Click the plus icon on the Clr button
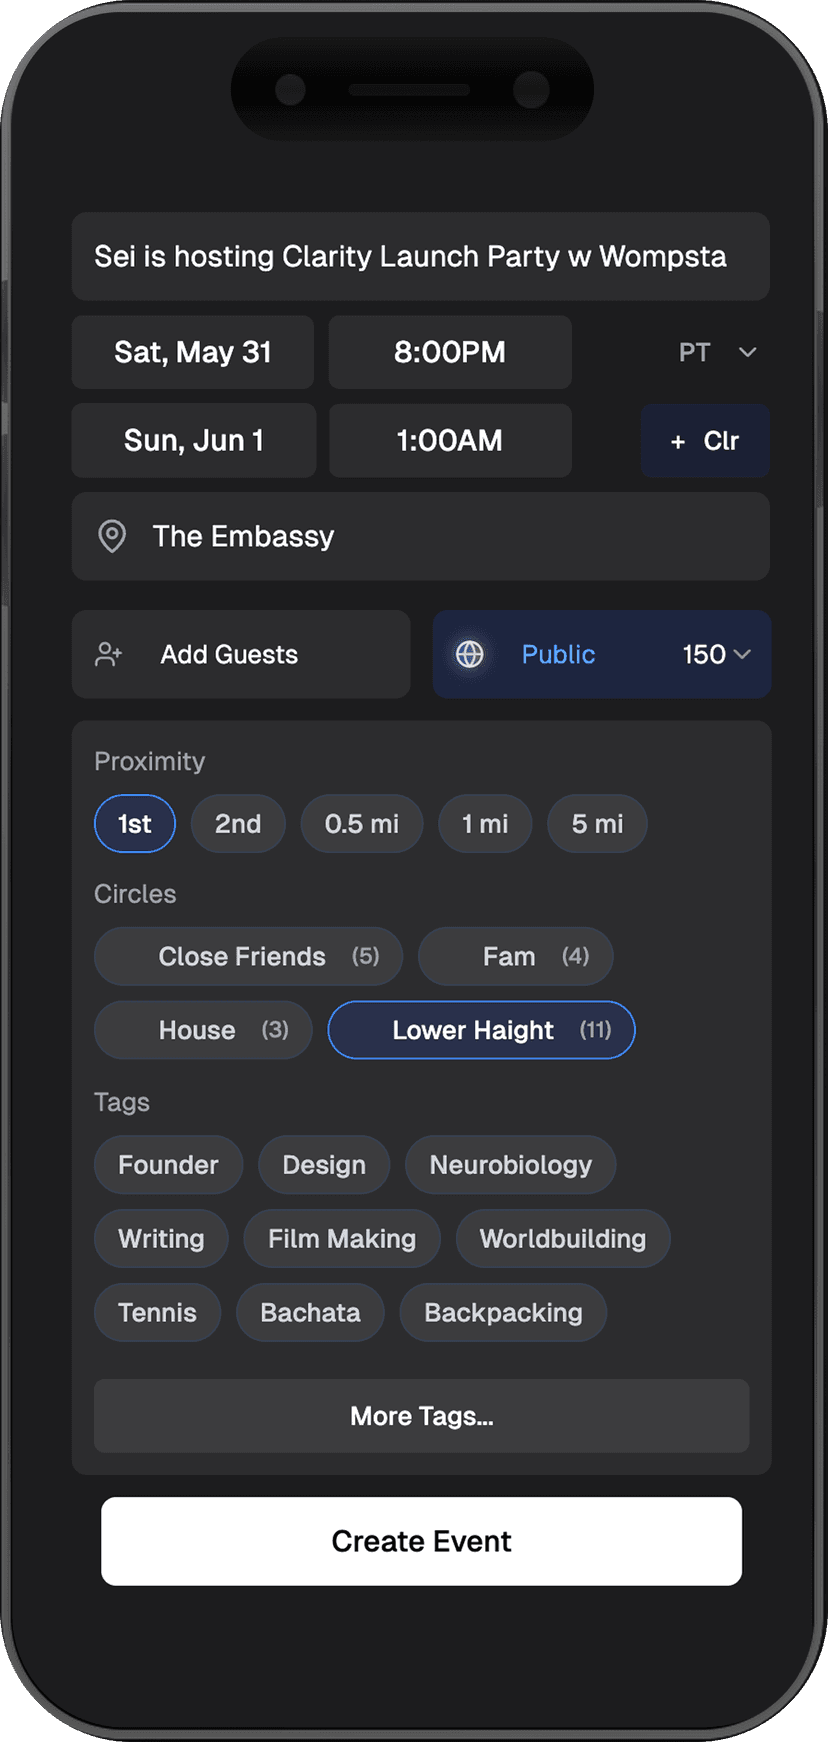828x1742 pixels. [x=678, y=441]
